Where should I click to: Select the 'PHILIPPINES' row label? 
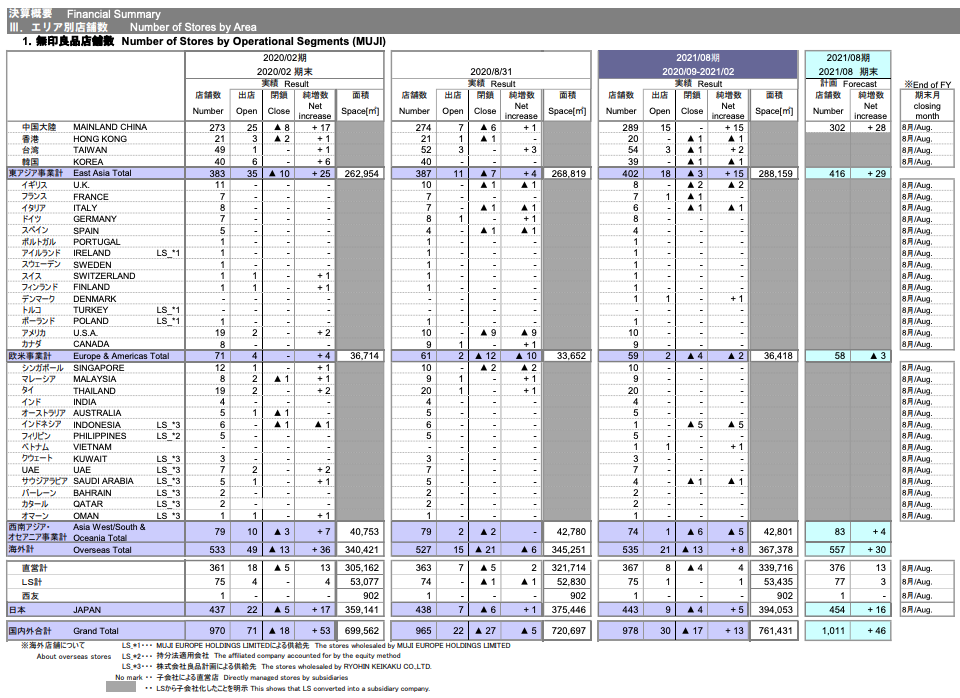coord(100,436)
